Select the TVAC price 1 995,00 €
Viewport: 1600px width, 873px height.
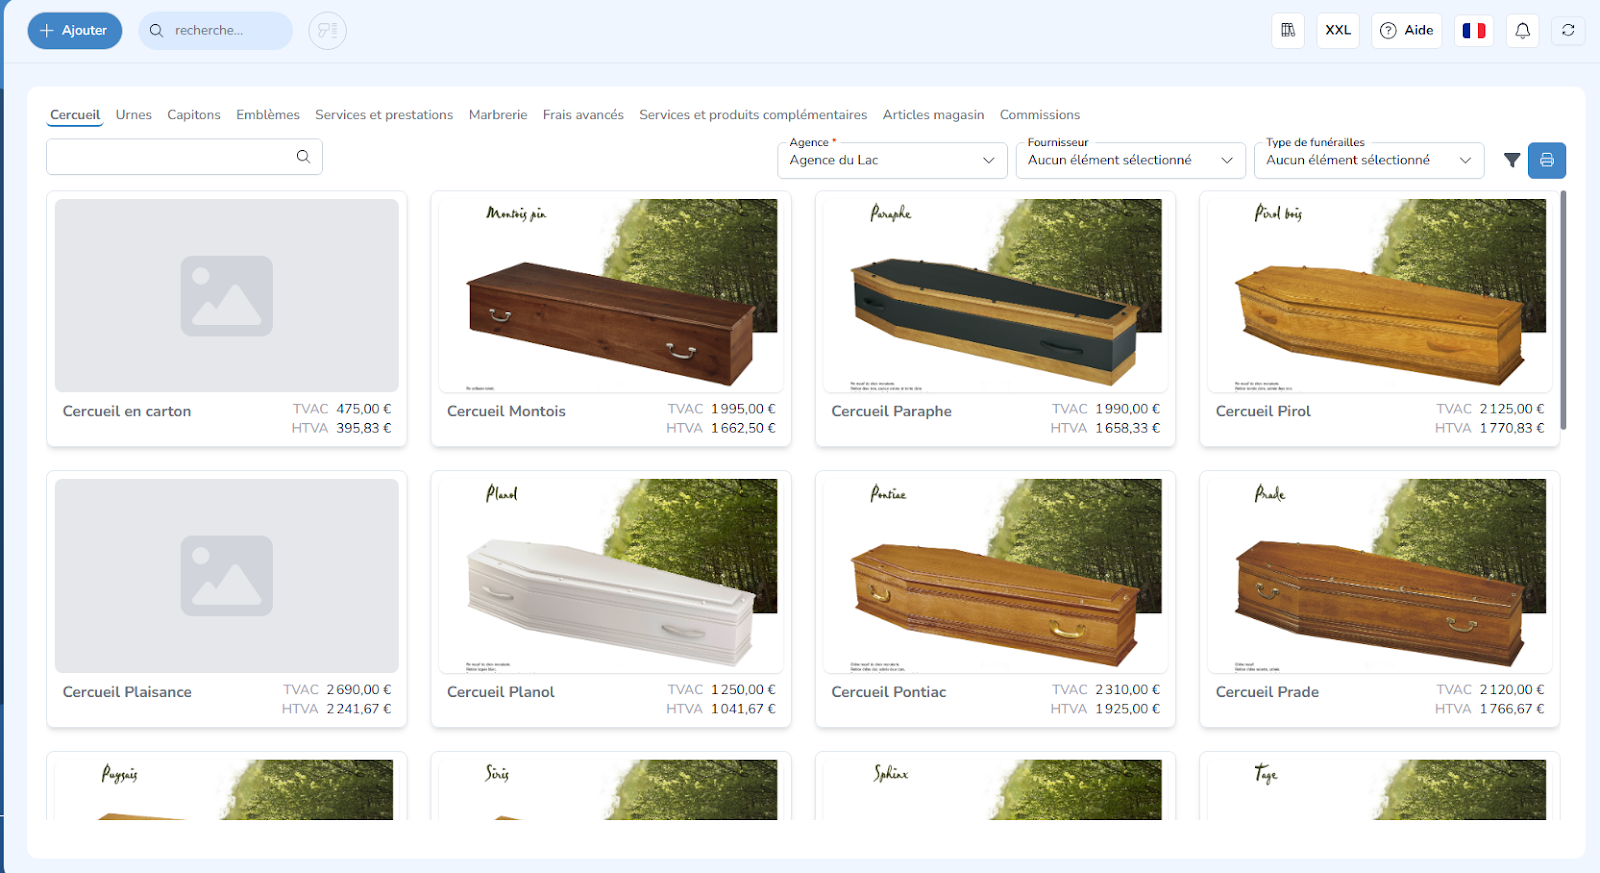[x=744, y=409]
